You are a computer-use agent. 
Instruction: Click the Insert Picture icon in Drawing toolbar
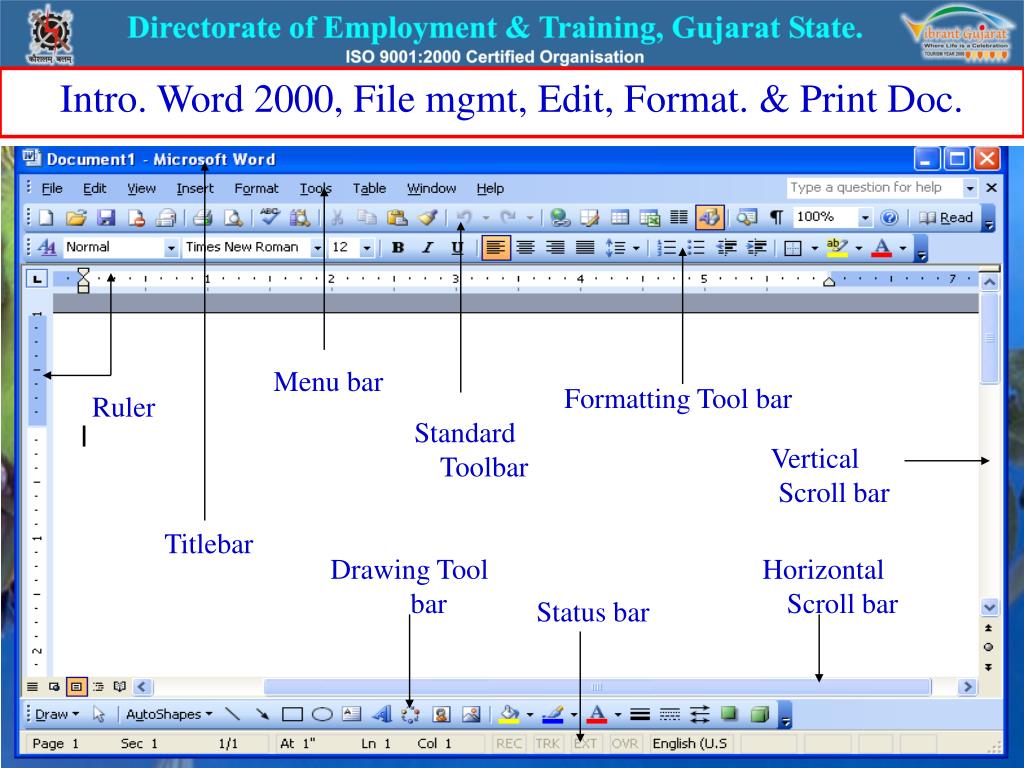[x=472, y=714]
